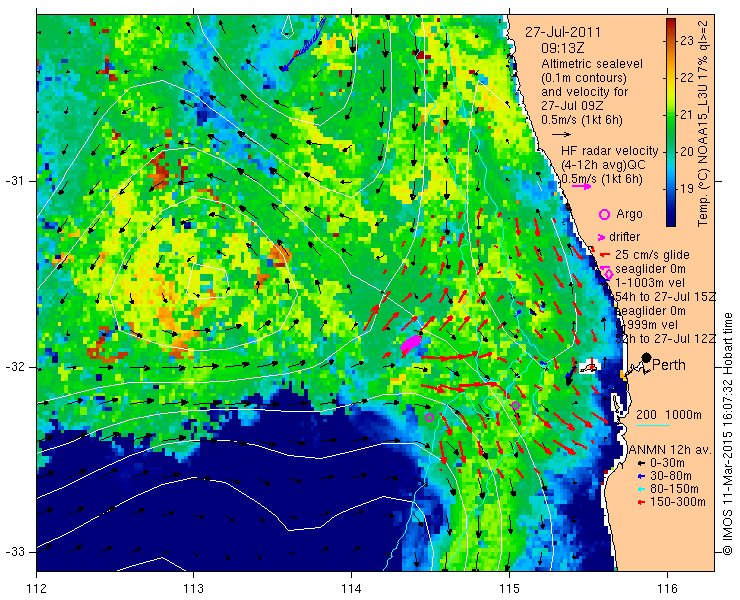Click the dark red top of color bar
The width and height of the screenshot is (740, 600).
(671, 24)
